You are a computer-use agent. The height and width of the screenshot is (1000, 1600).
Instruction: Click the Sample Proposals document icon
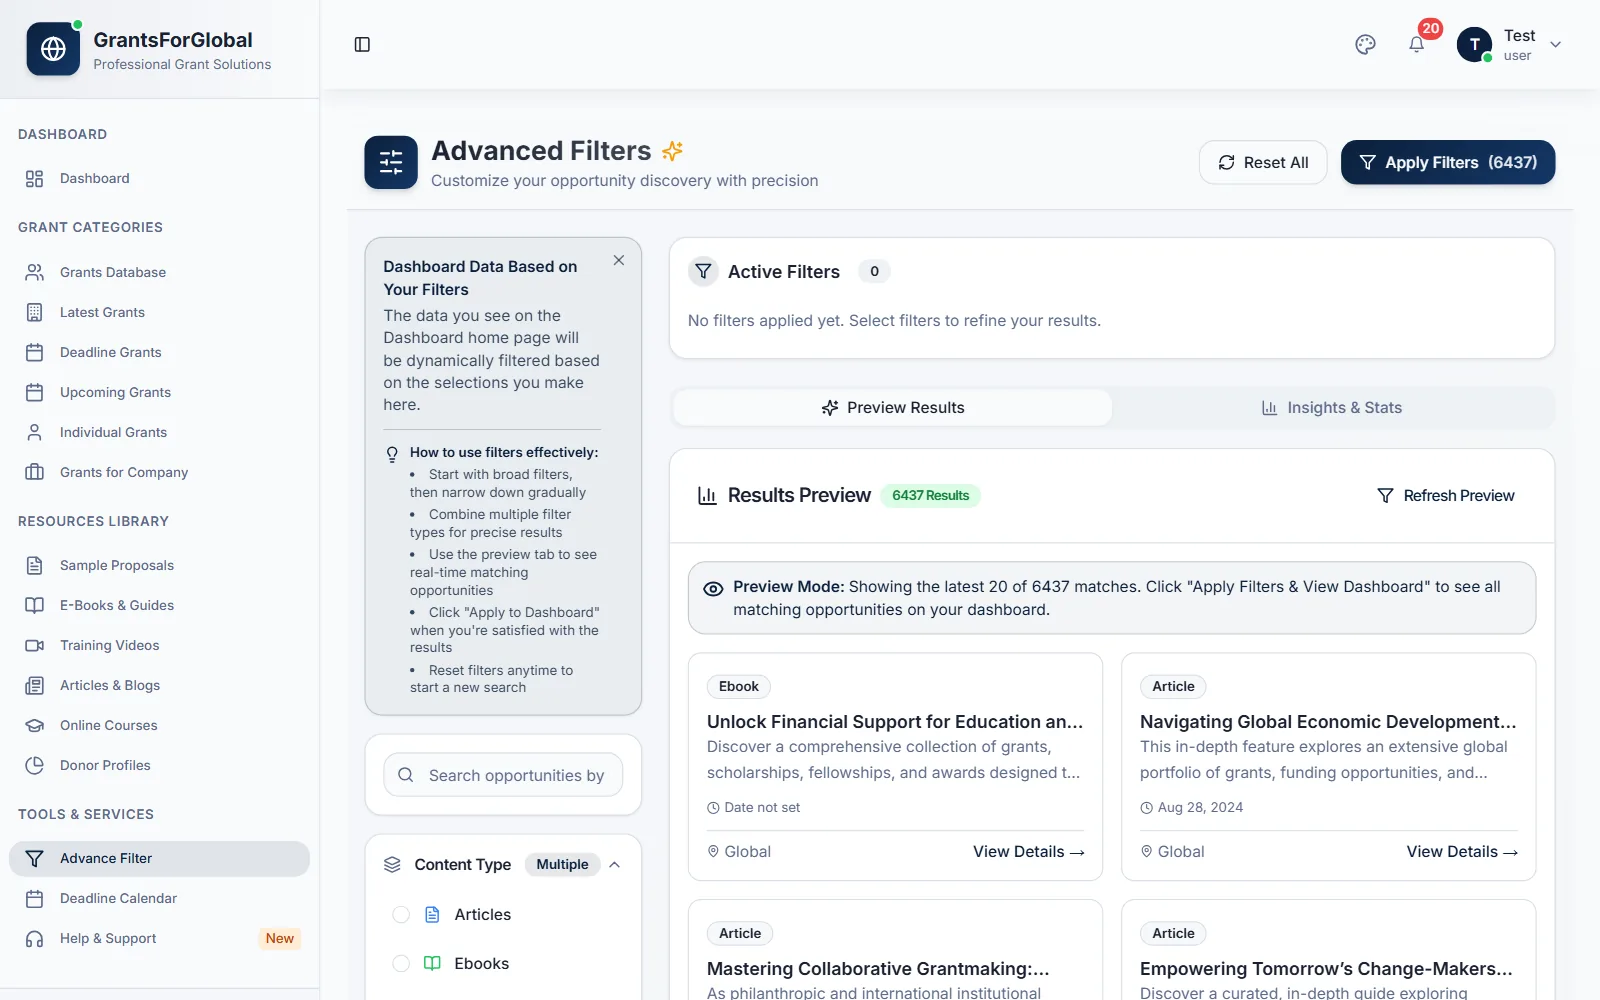(35, 565)
